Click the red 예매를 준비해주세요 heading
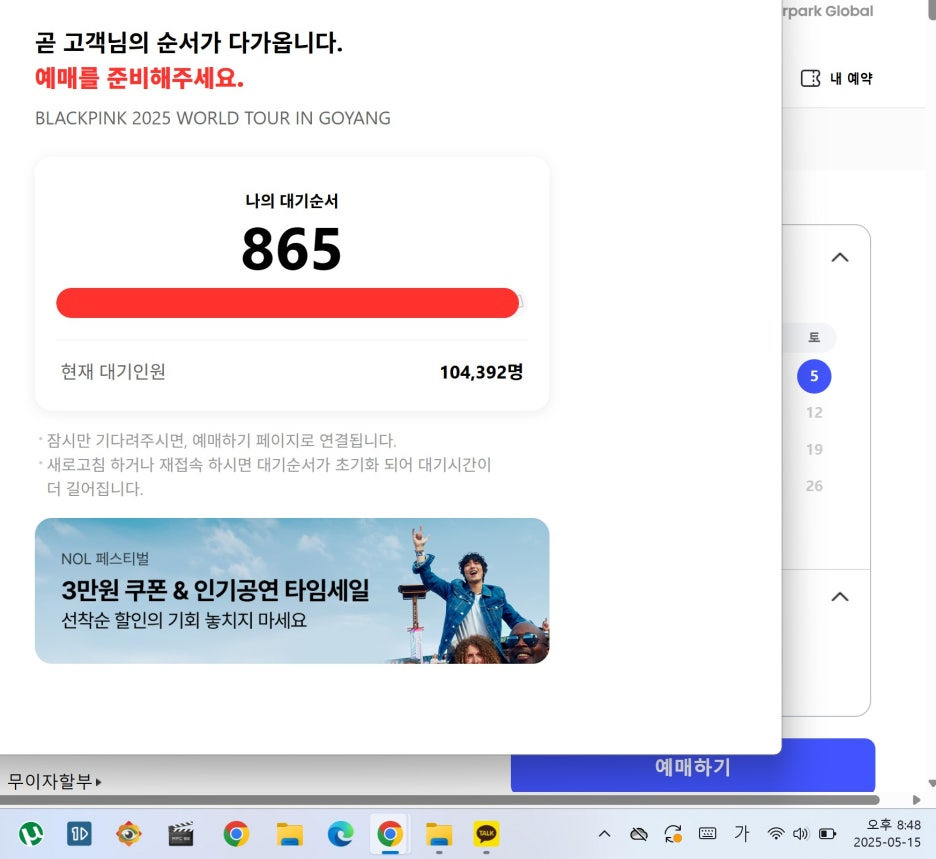The image size is (936, 859). (x=139, y=78)
